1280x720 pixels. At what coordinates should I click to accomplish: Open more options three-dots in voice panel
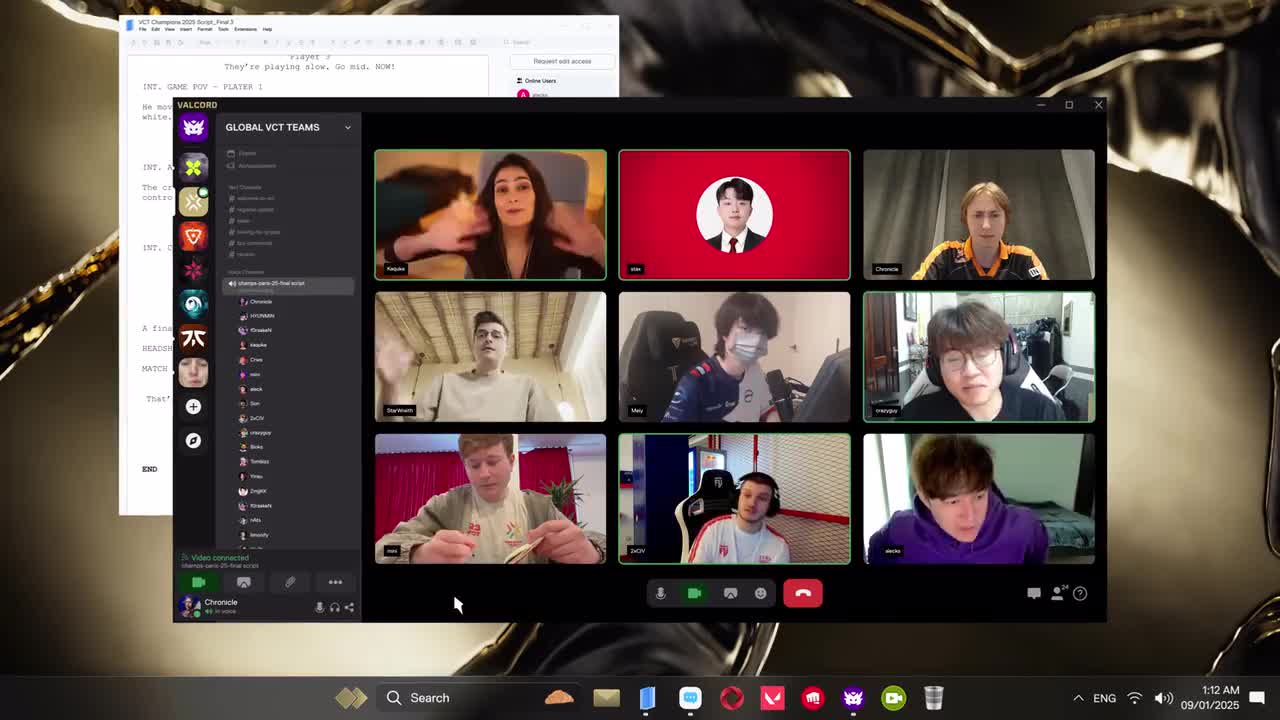tap(335, 582)
